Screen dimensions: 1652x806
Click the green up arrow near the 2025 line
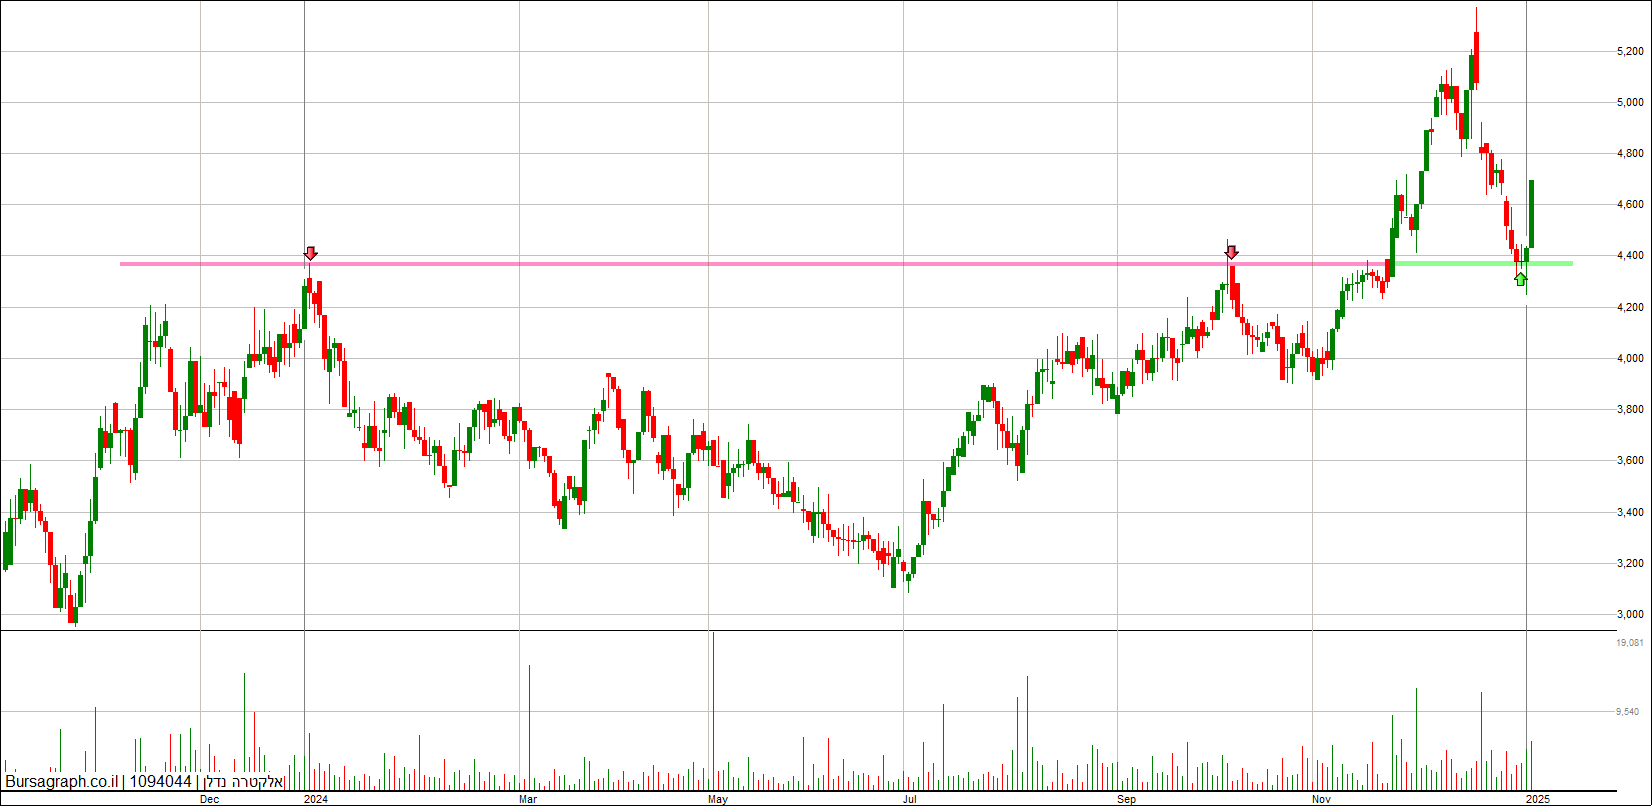1521,279
